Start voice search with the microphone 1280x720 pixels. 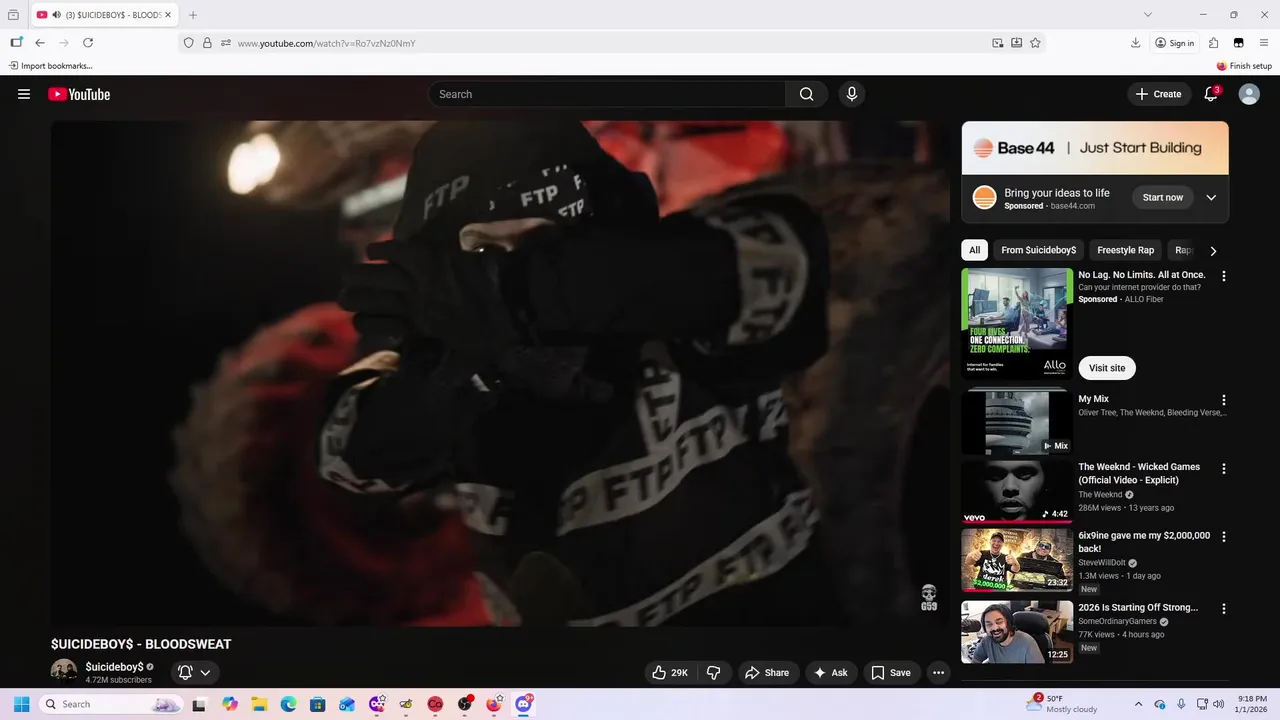[x=851, y=94]
